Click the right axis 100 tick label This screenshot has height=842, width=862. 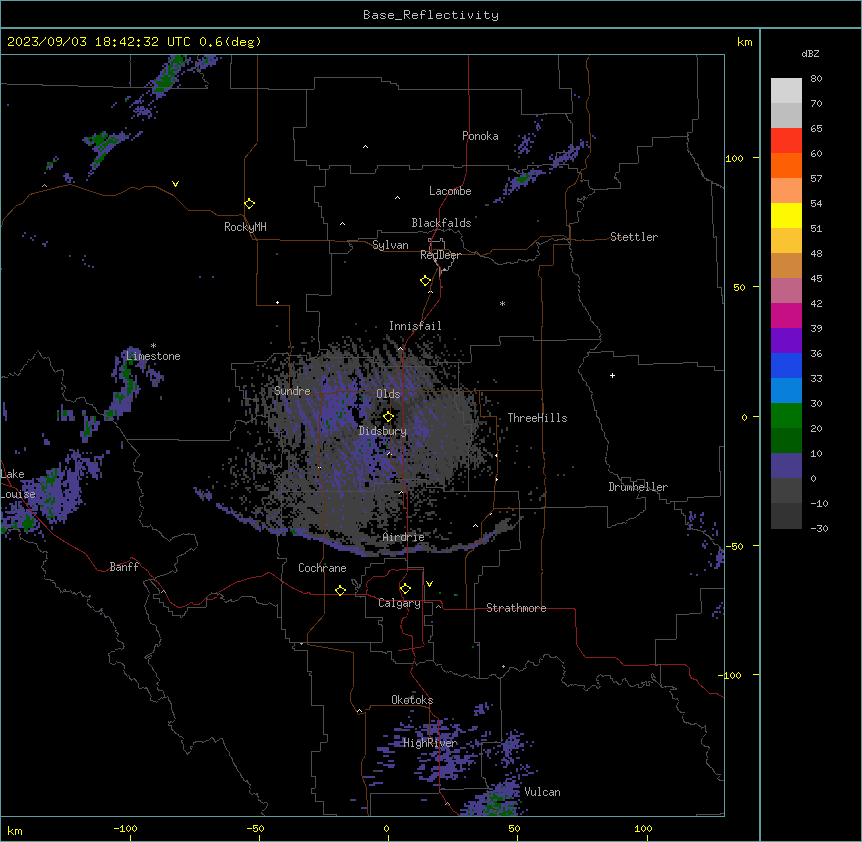click(x=734, y=158)
